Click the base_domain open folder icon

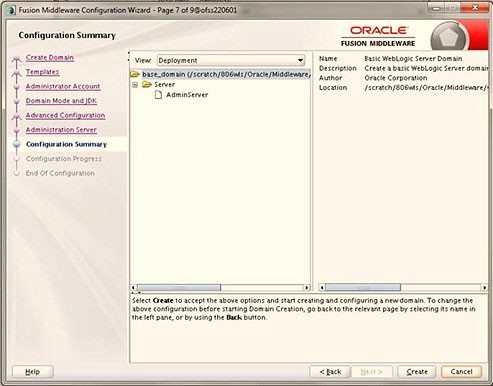135,74
